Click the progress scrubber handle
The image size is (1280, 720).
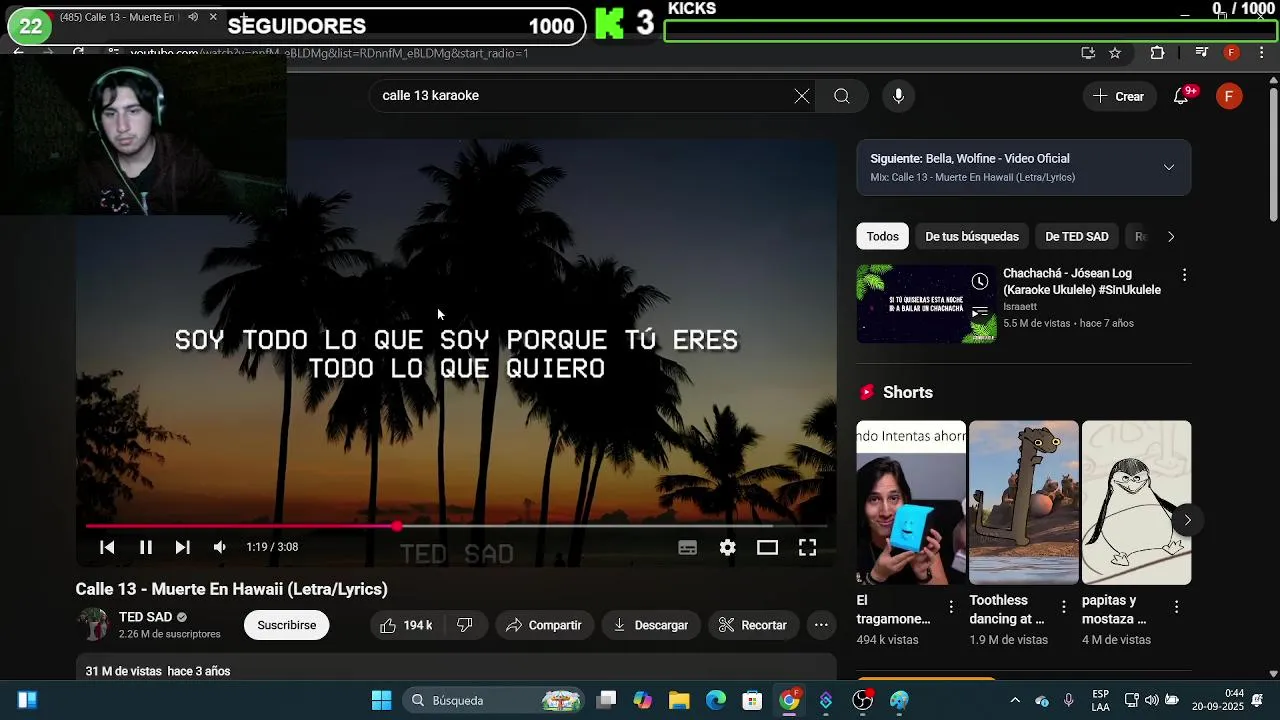coord(397,526)
